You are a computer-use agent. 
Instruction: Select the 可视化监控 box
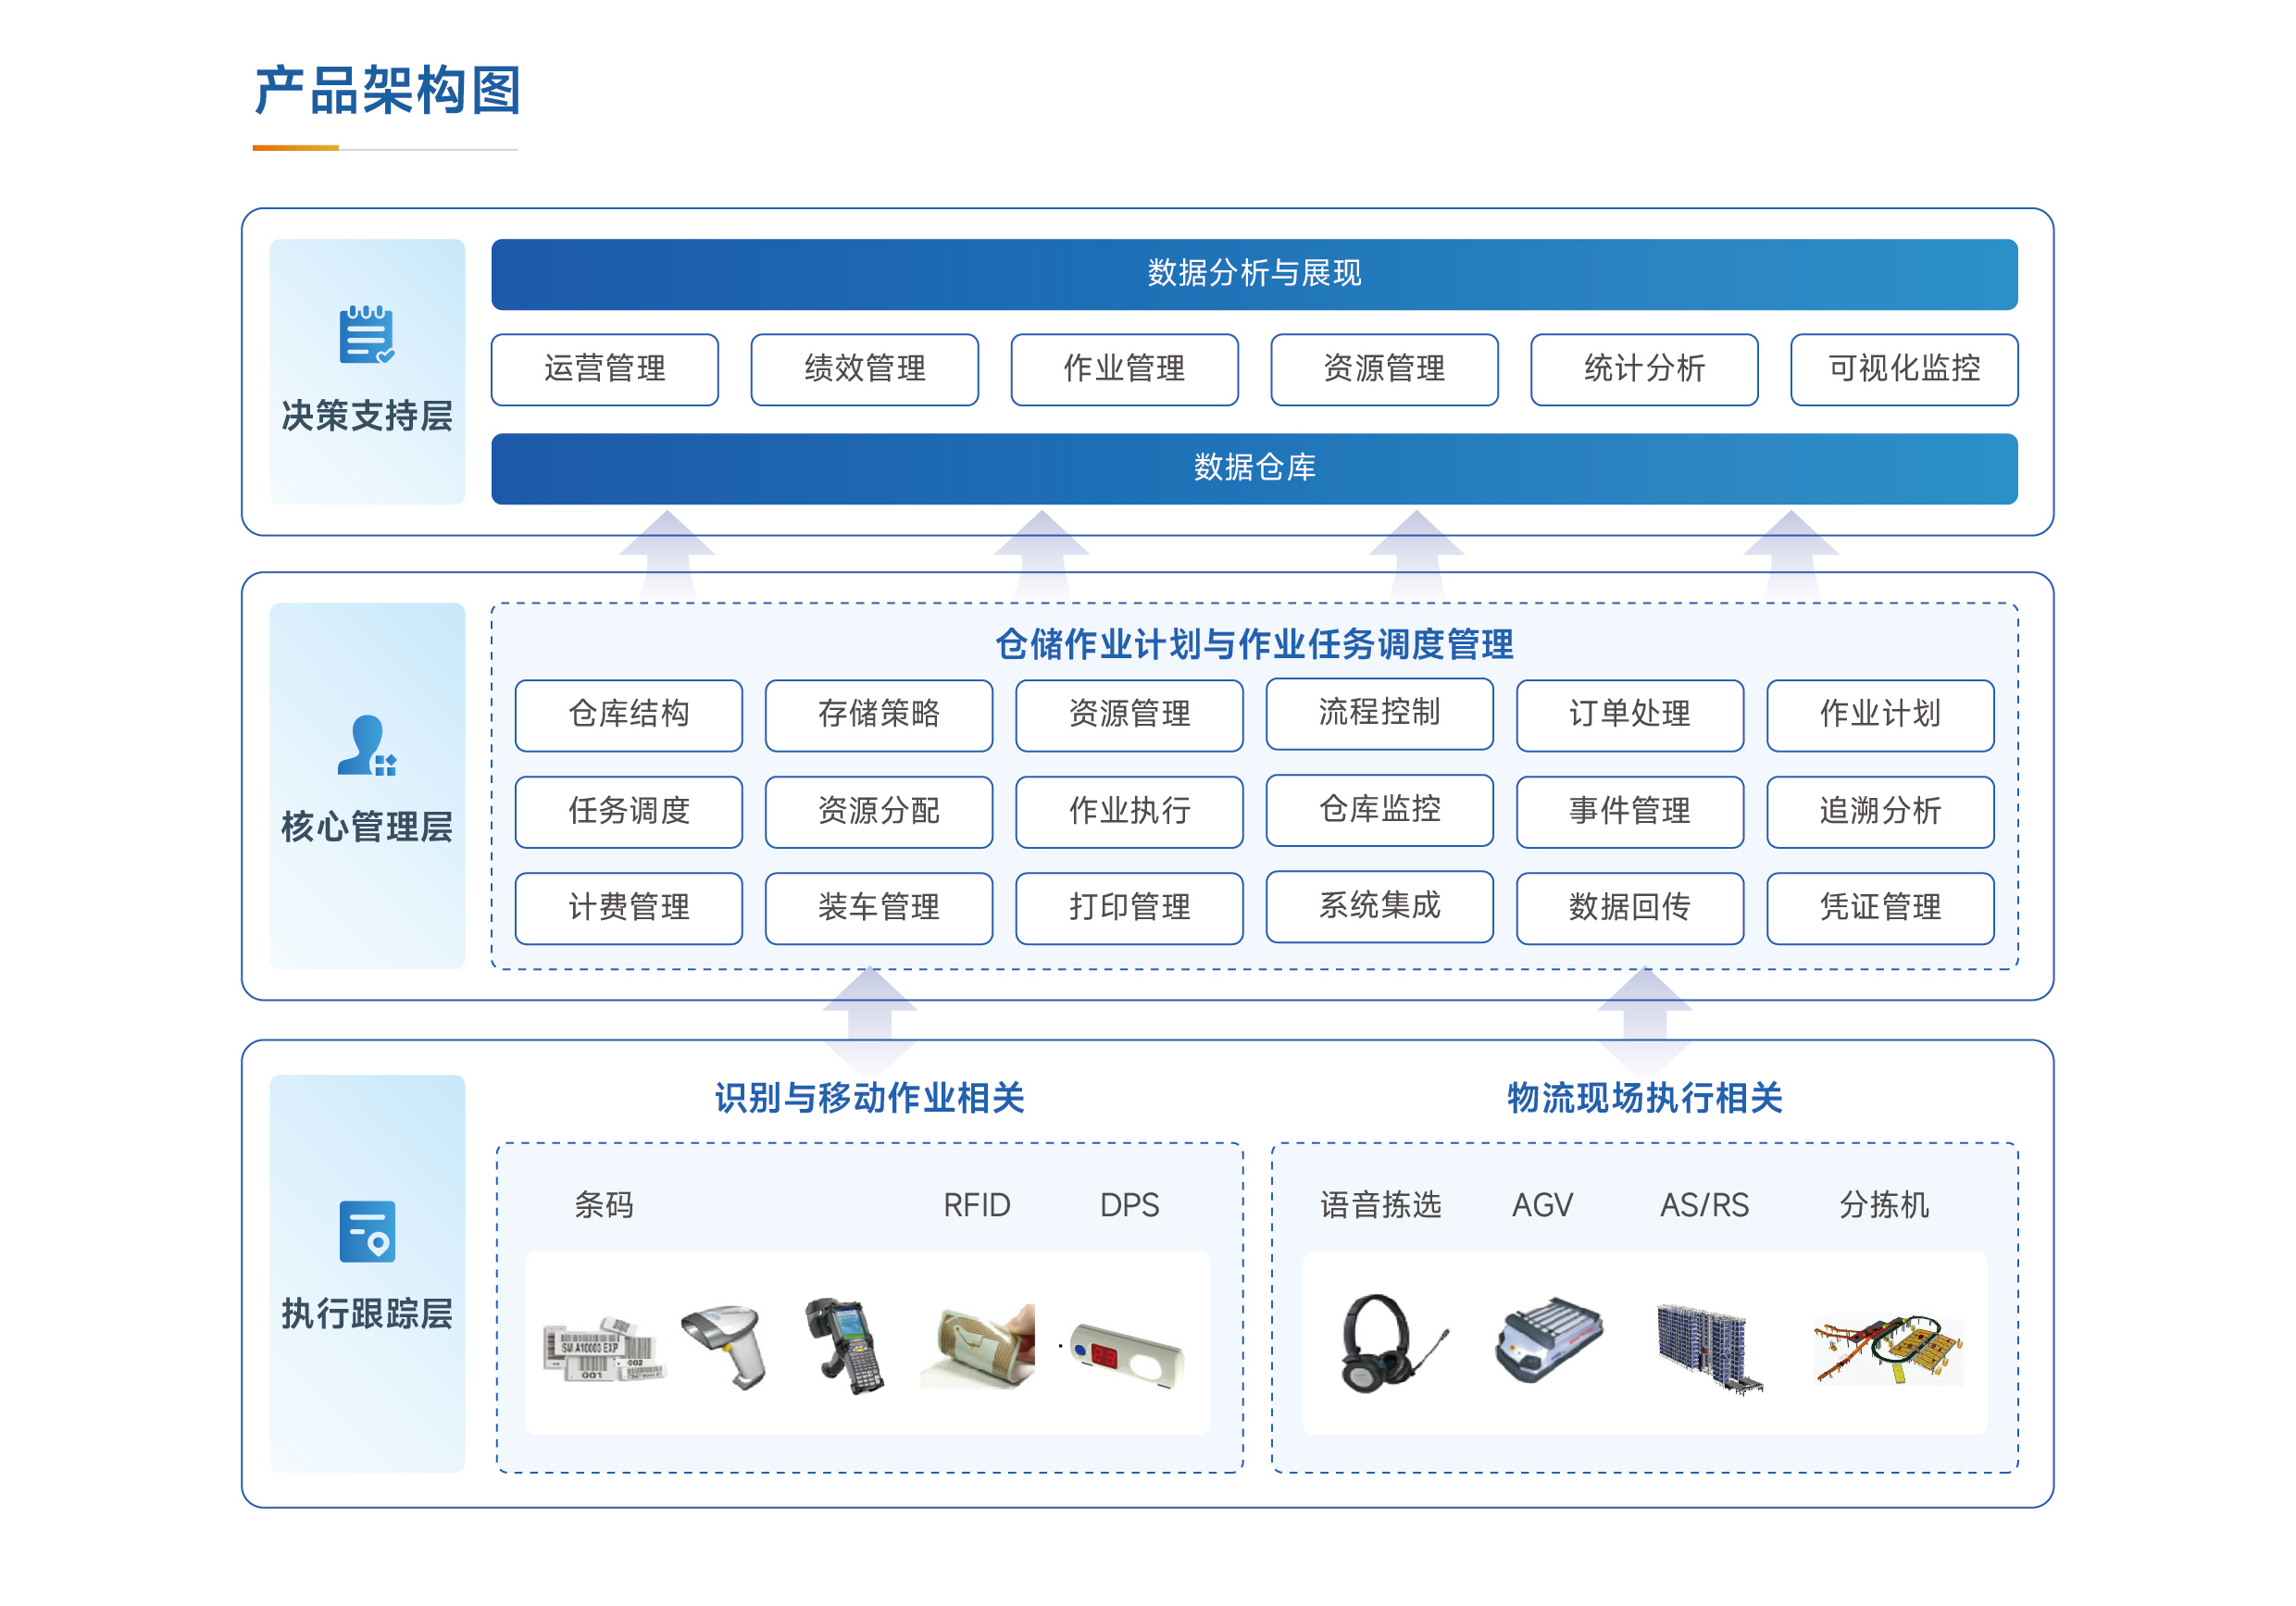pos(1903,369)
